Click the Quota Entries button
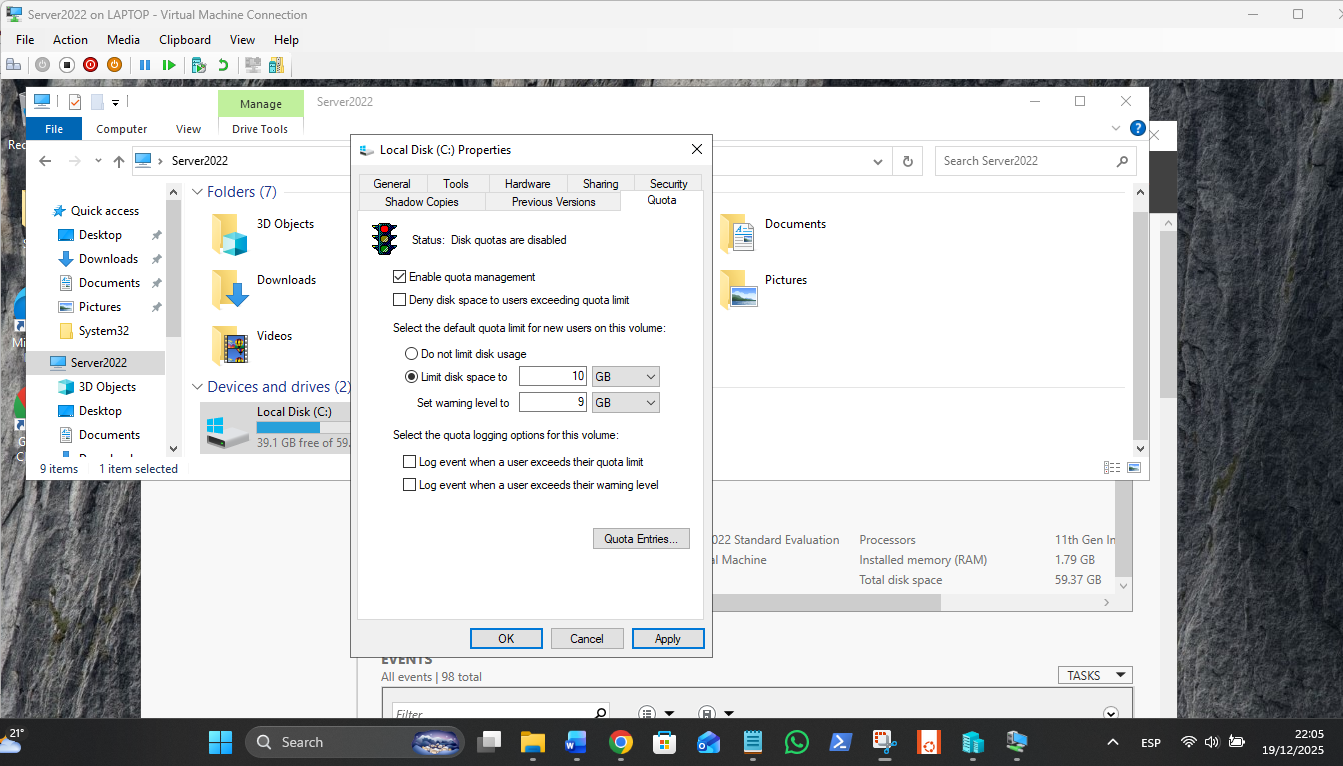The height and width of the screenshot is (766, 1343). 641,539
